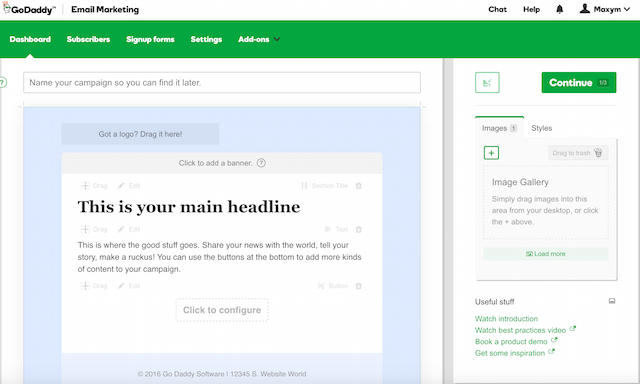Click the Continue button
The width and height of the screenshot is (640, 384).
tap(578, 82)
